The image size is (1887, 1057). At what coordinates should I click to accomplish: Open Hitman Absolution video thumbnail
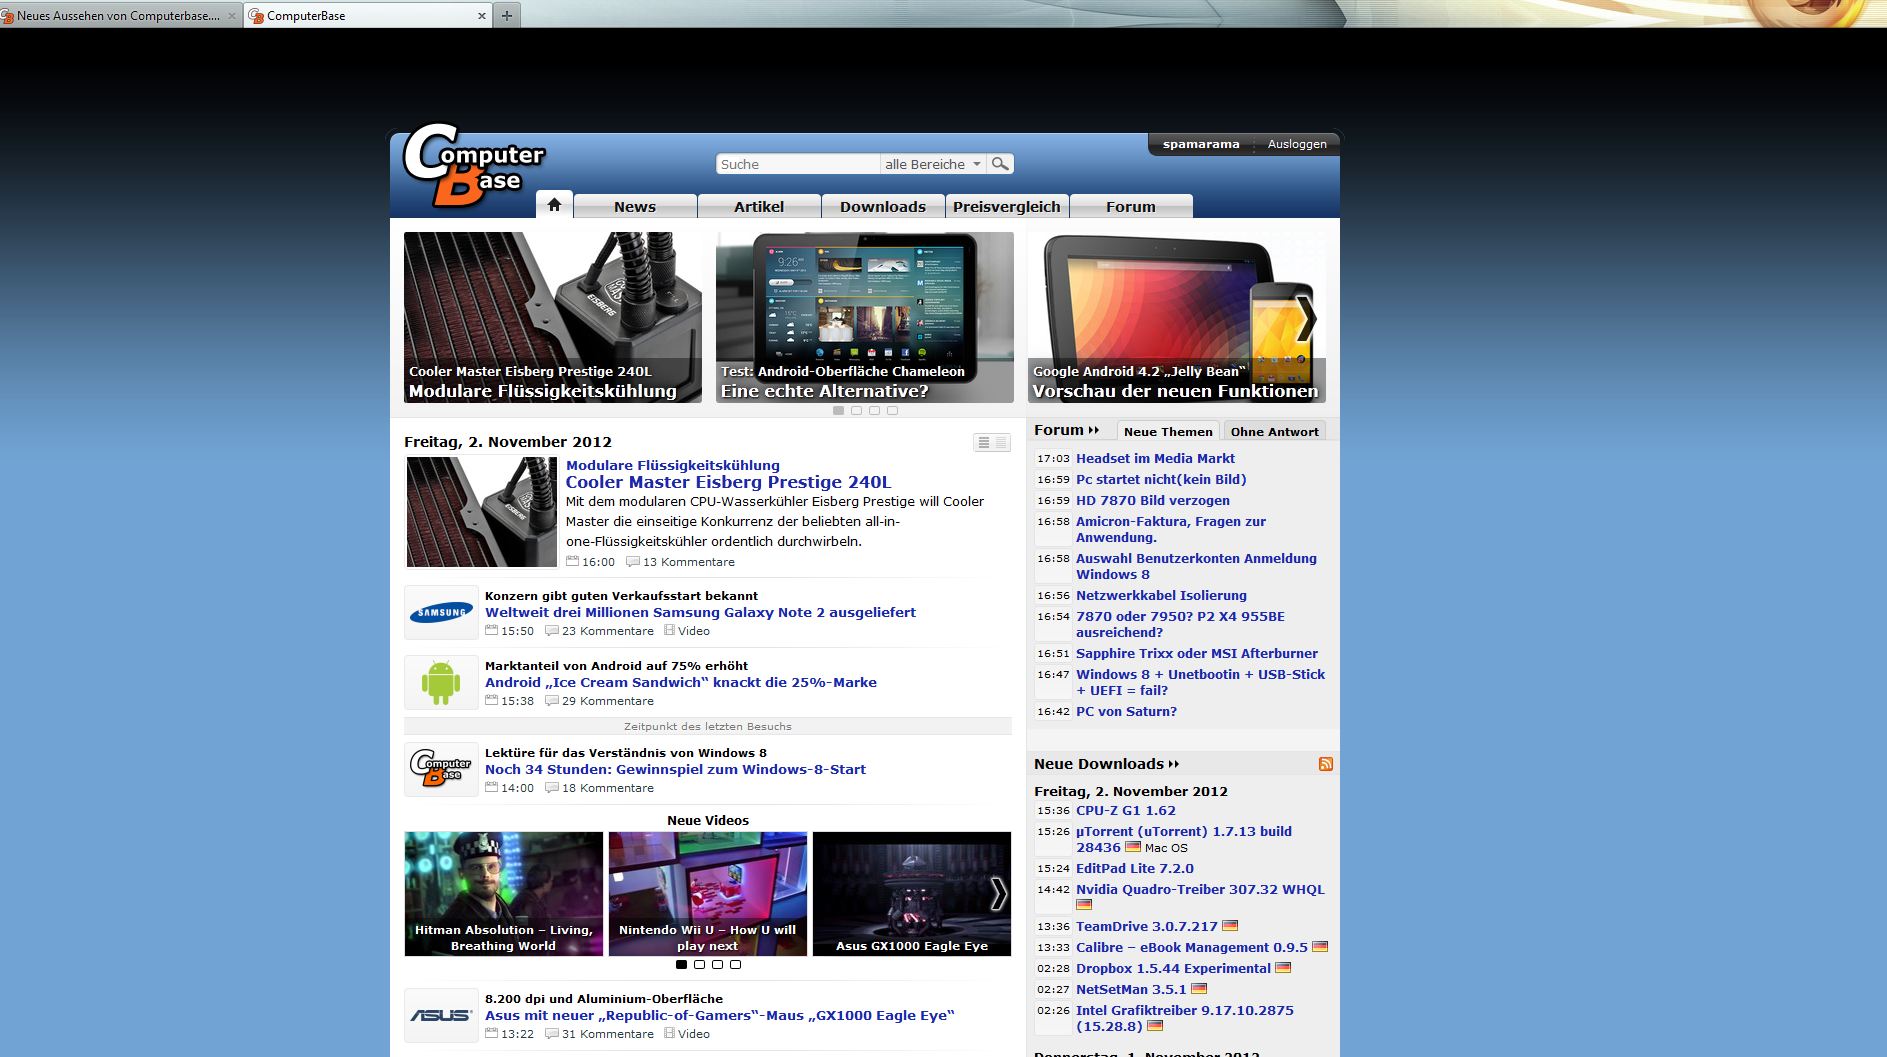504,894
